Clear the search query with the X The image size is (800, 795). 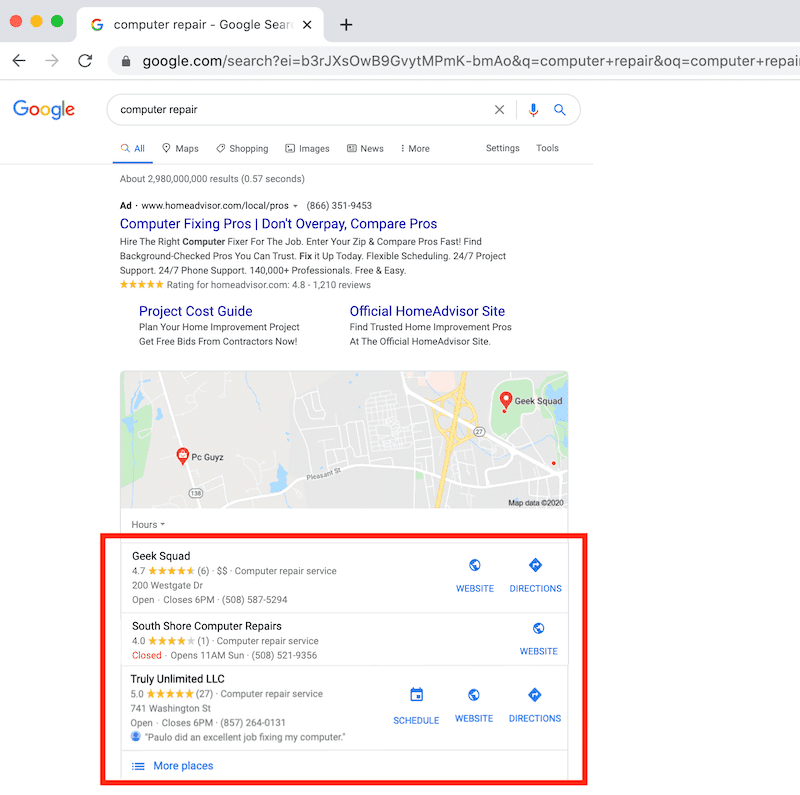click(499, 110)
